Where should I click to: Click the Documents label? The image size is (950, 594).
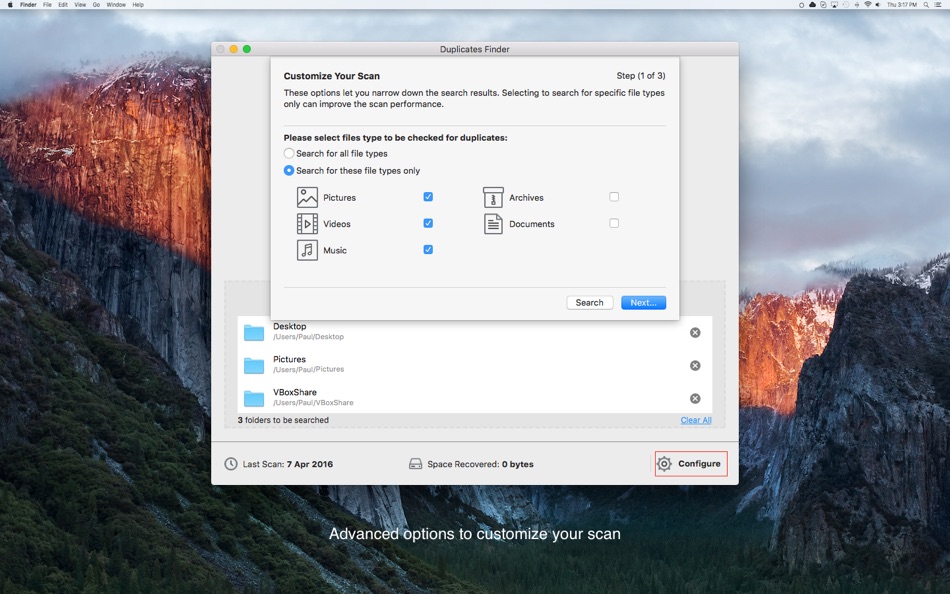(x=532, y=224)
